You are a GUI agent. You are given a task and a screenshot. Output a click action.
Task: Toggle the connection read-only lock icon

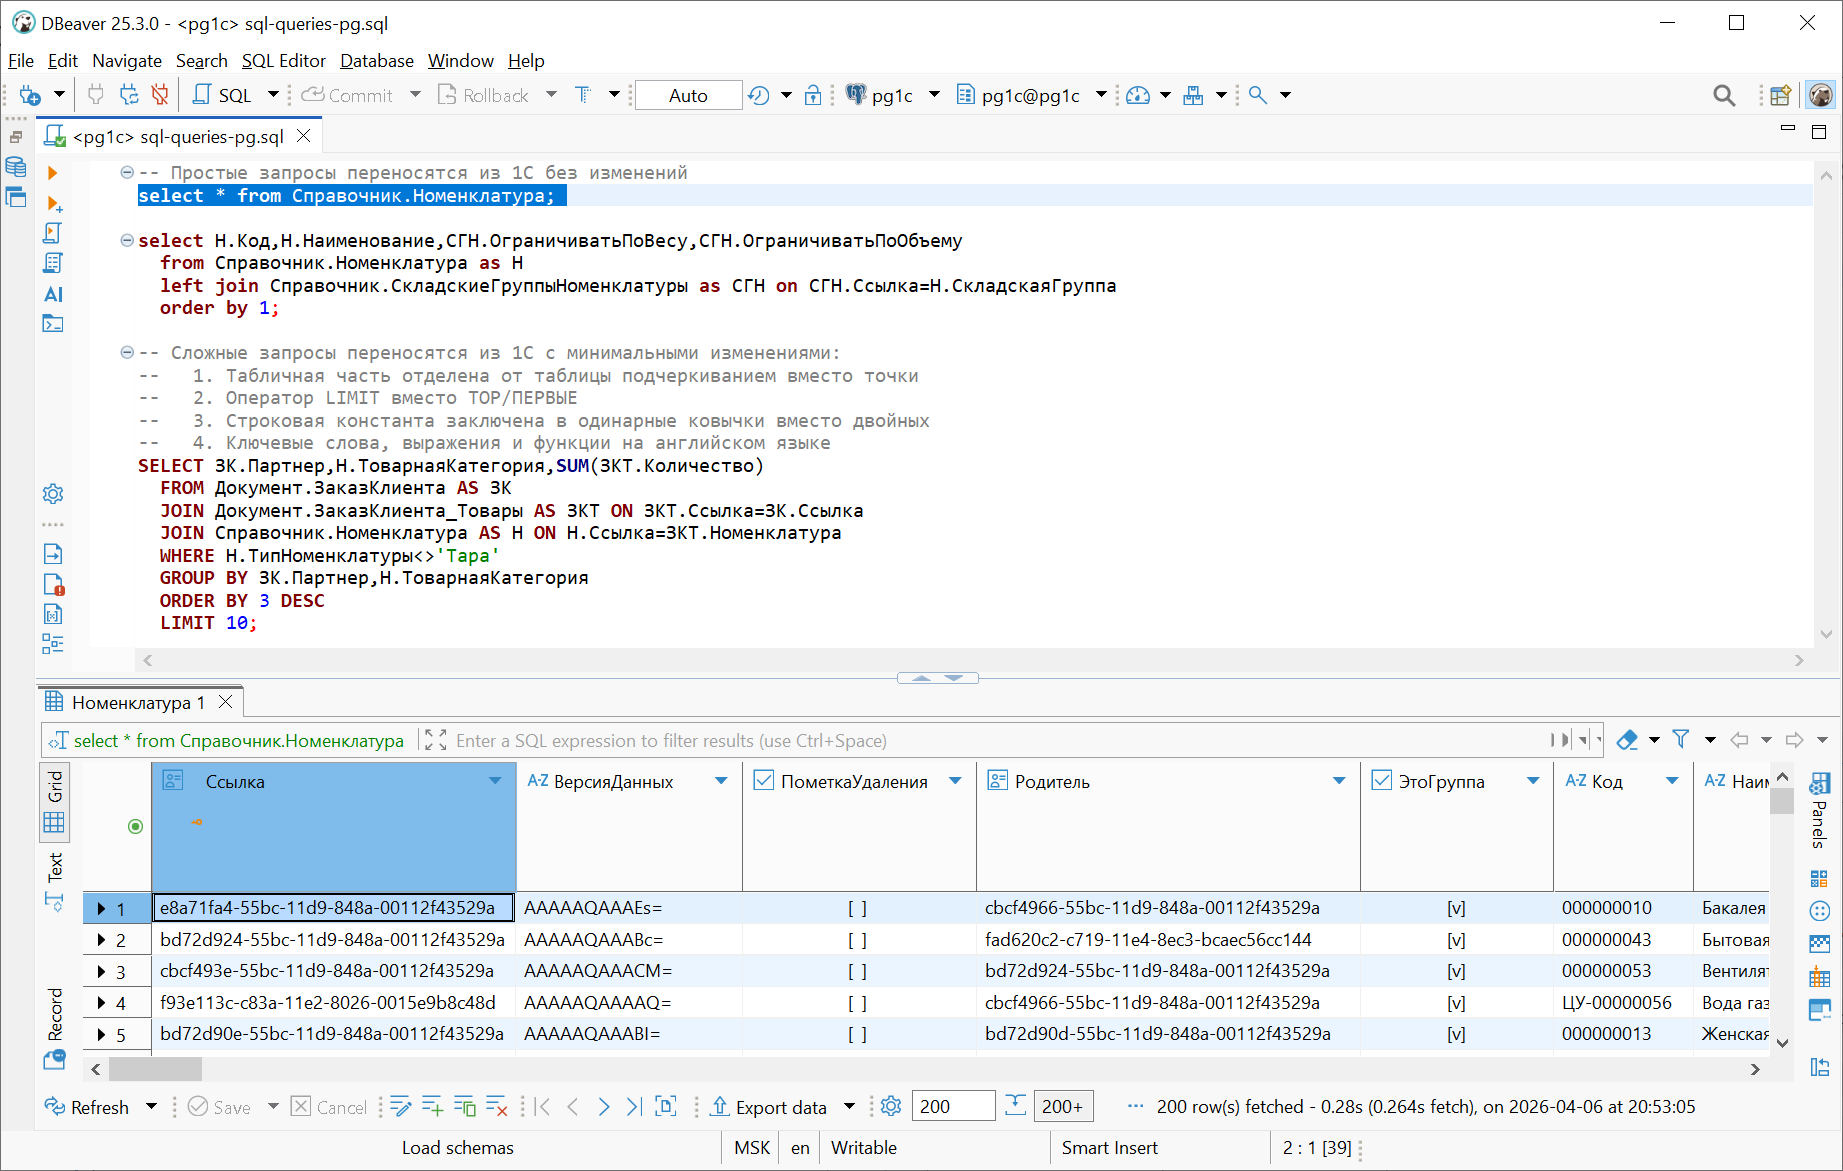pyautogui.click(x=813, y=94)
